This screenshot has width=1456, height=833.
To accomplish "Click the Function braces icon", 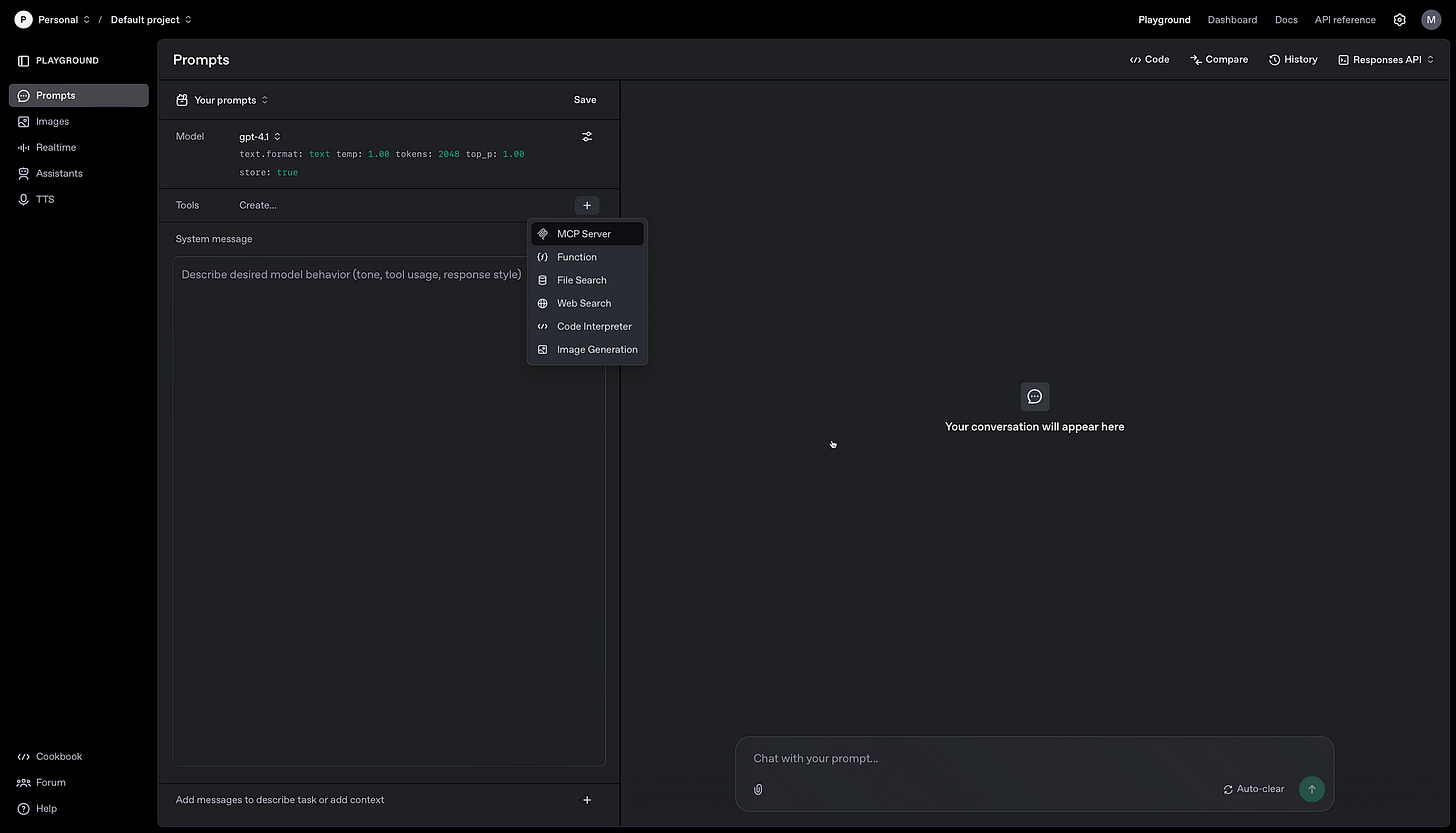I will coord(543,257).
